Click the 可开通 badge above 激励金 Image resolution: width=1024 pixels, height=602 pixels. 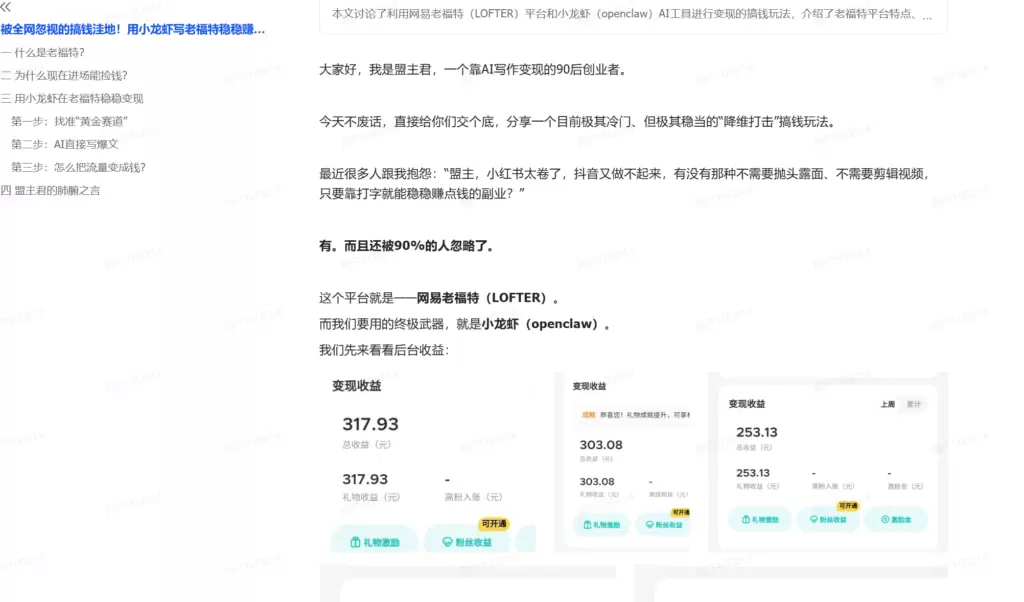(848, 506)
